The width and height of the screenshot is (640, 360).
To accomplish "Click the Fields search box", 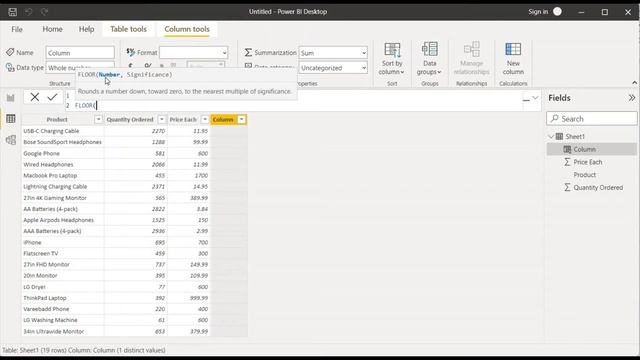I will (x=592, y=119).
